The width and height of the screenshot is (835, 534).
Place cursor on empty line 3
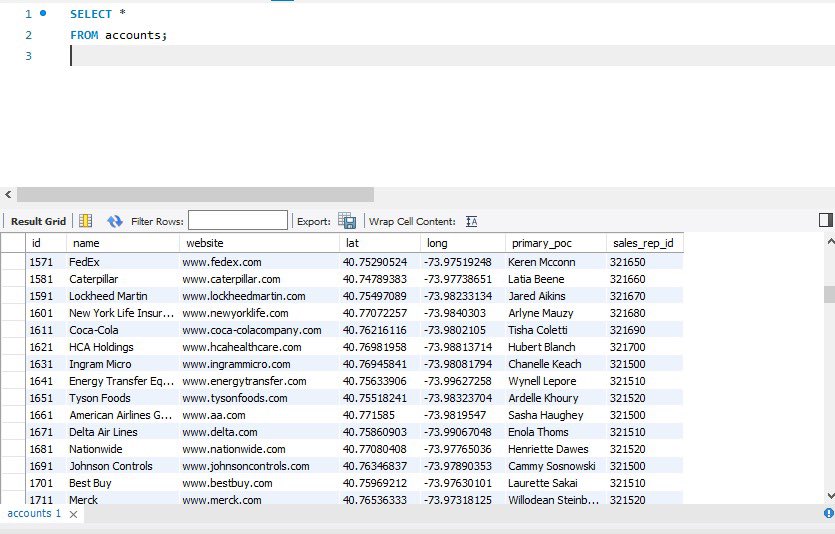coord(453,55)
